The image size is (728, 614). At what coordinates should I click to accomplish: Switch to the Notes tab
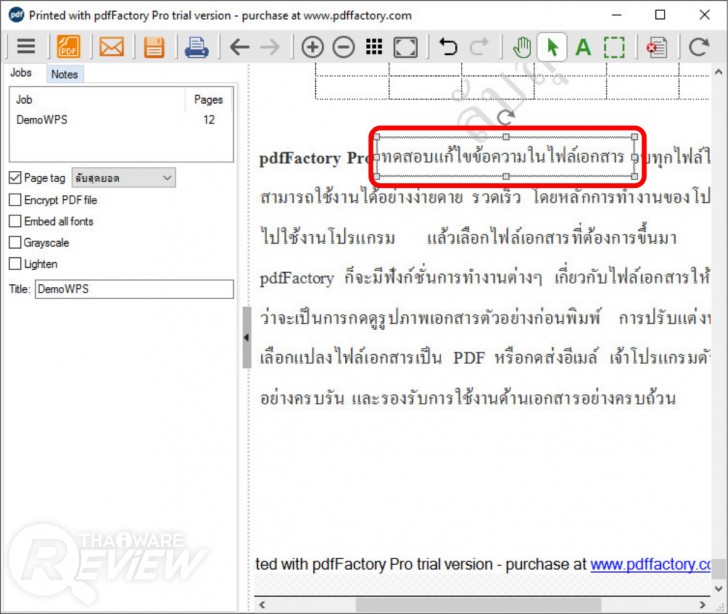[x=65, y=74]
